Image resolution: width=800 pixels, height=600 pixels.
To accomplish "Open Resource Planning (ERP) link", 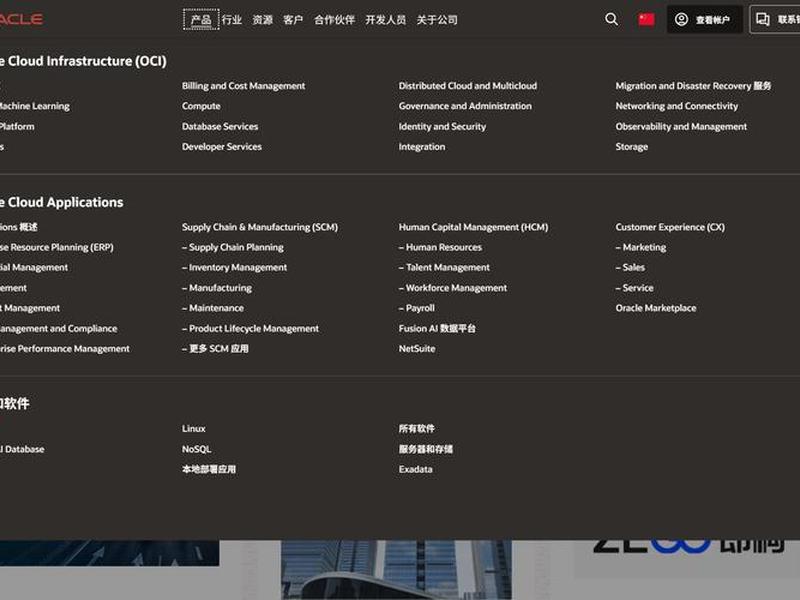I will (57, 247).
